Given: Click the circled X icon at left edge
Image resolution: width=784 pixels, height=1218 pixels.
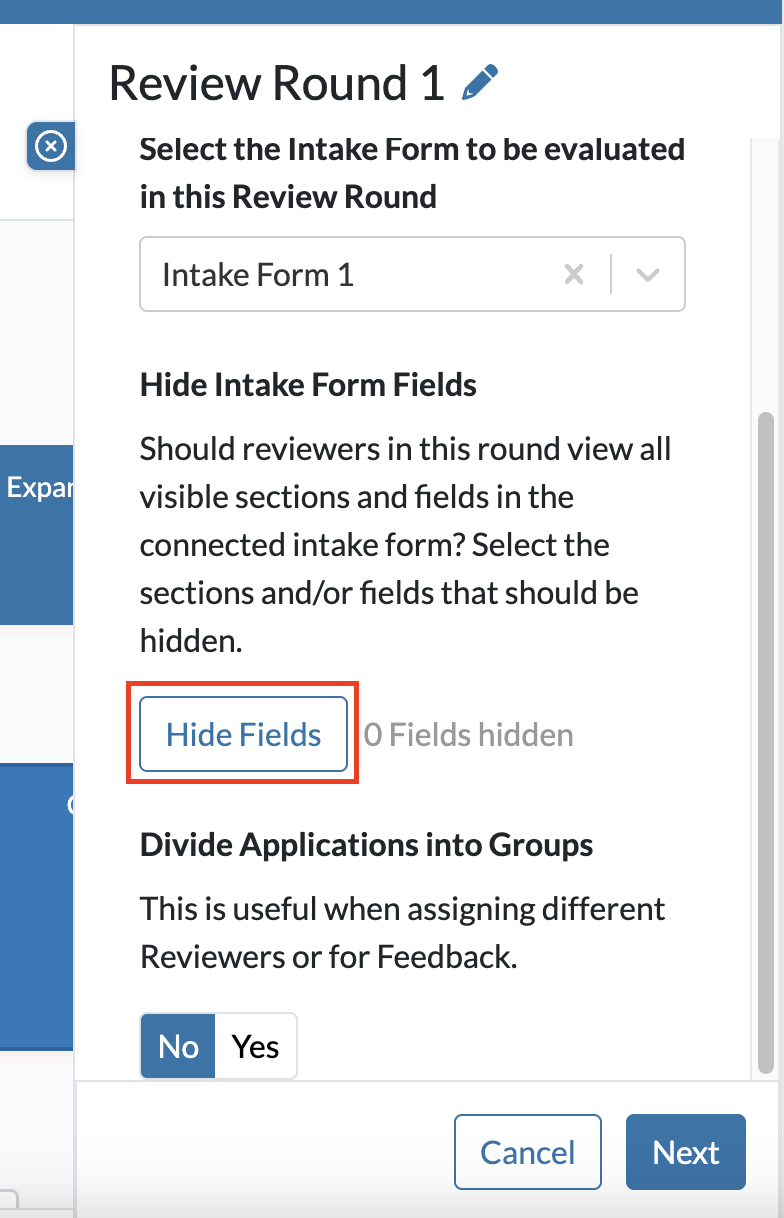Looking at the screenshot, I should coord(50,147).
